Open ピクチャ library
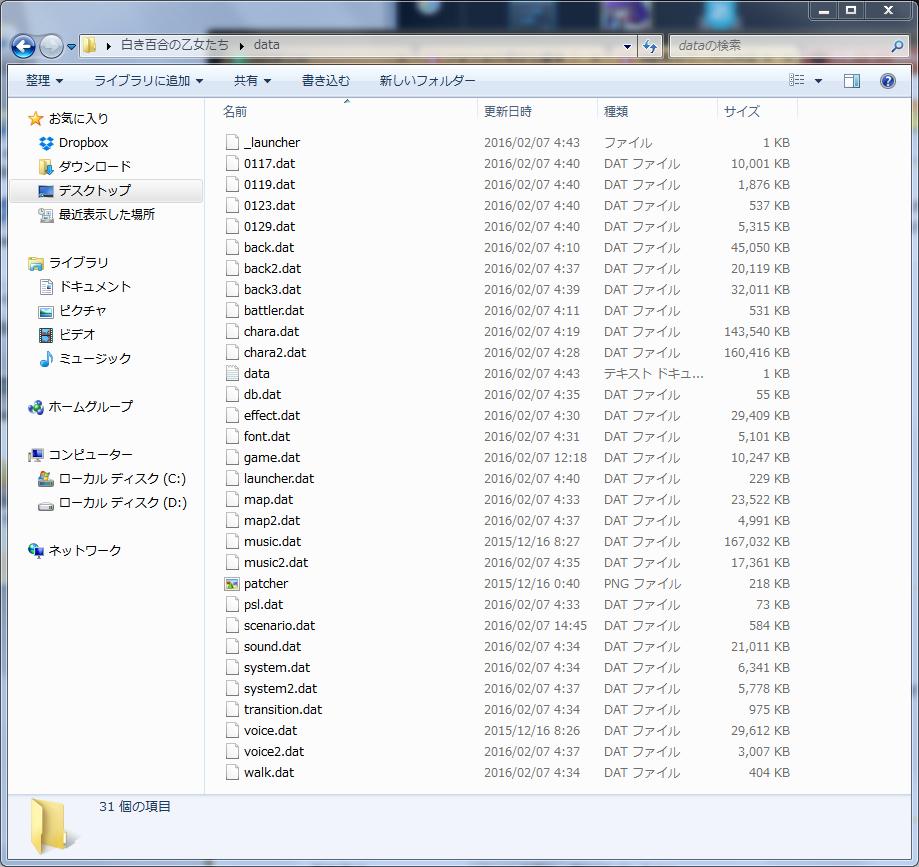This screenshot has height=867, width=919. (x=73, y=311)
